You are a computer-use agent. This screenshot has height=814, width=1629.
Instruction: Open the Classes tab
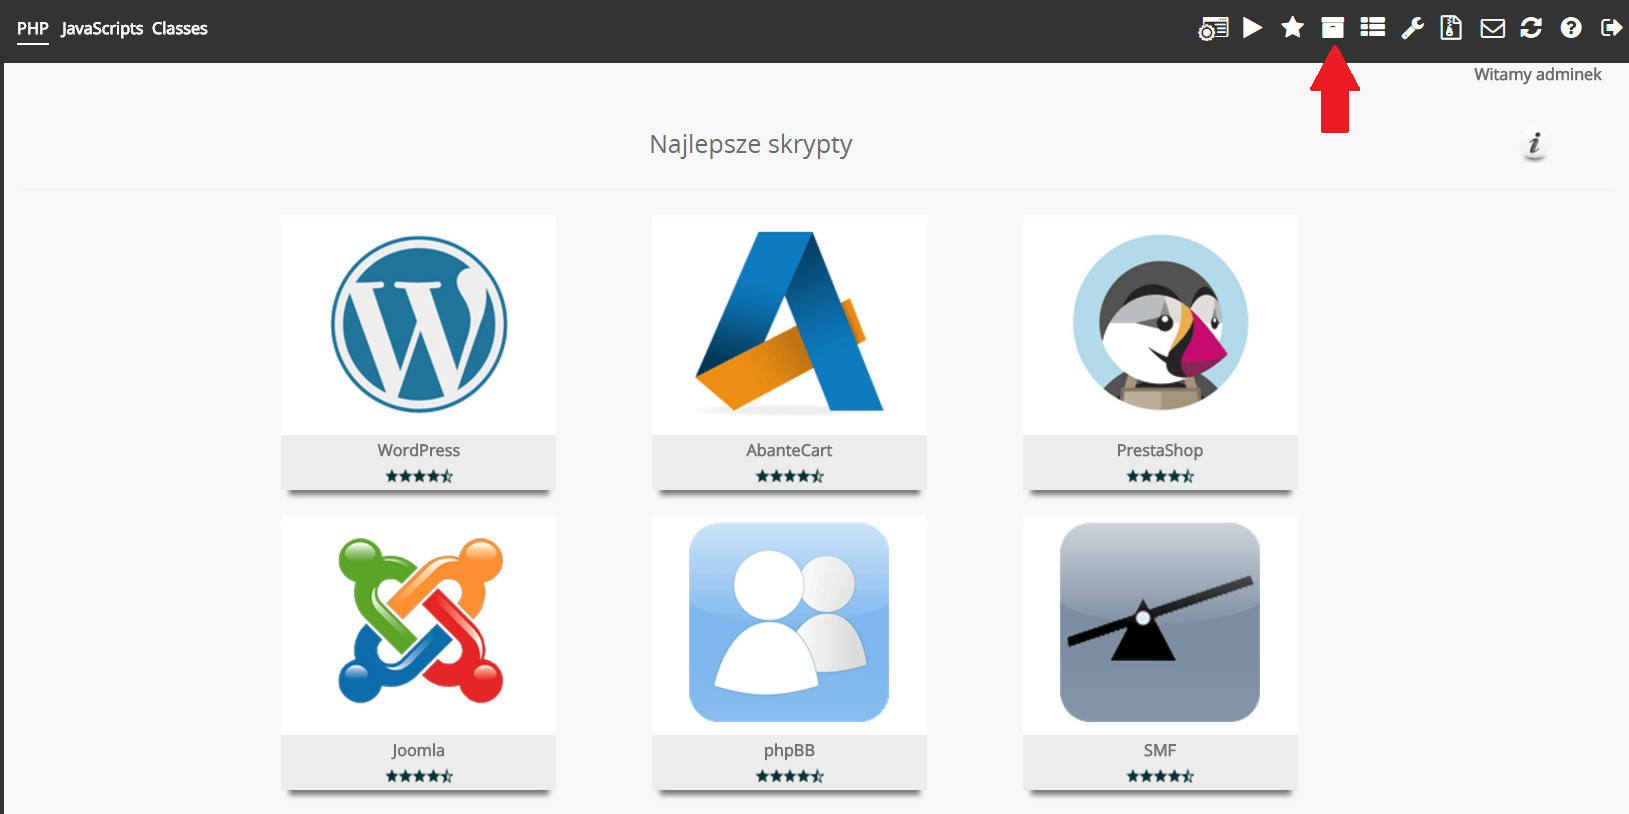tap(180, 28)
